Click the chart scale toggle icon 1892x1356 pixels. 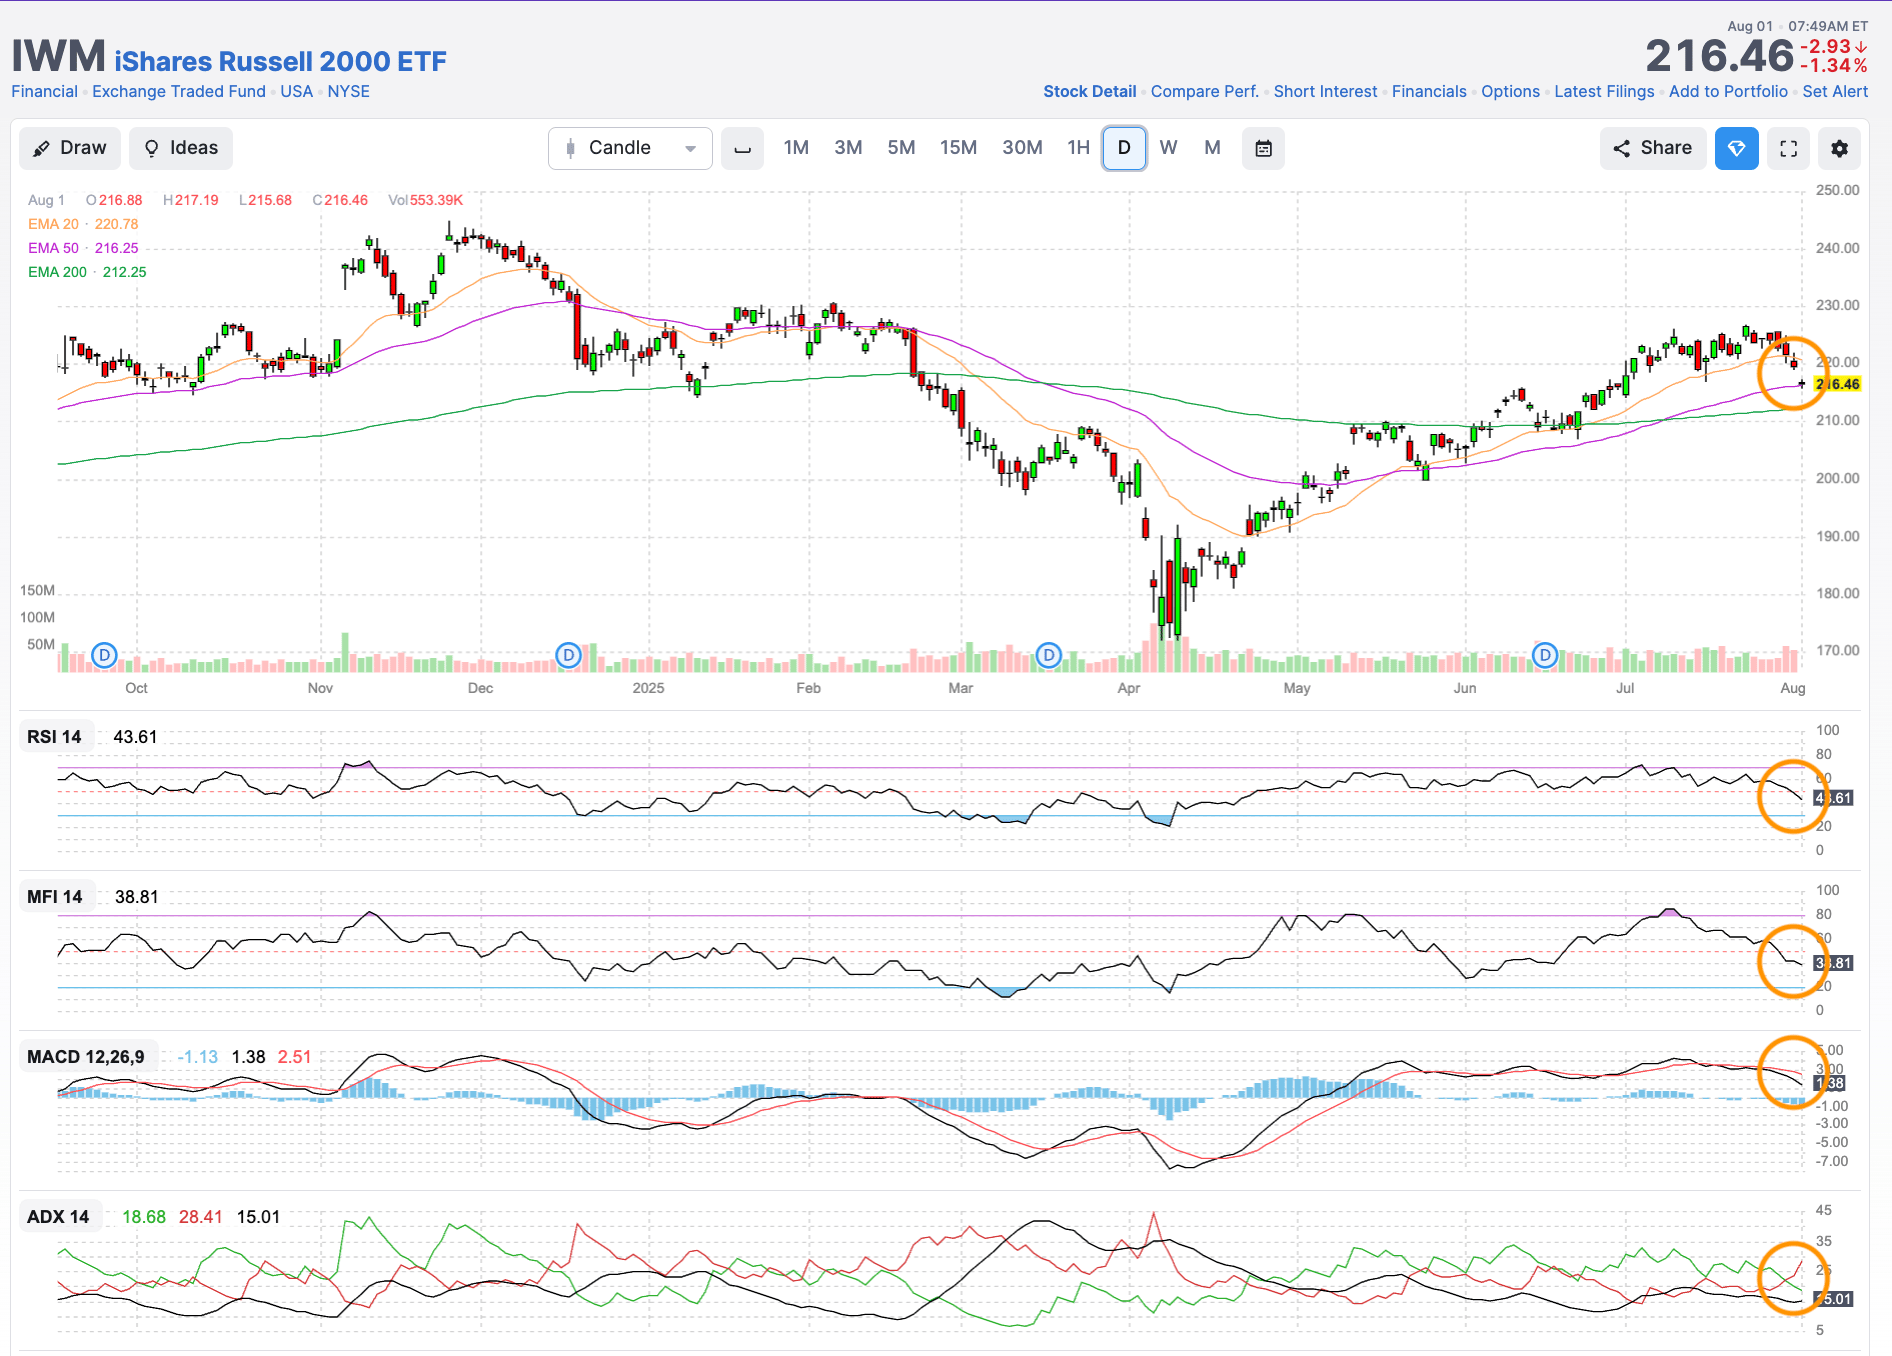[x=742, y=148]
